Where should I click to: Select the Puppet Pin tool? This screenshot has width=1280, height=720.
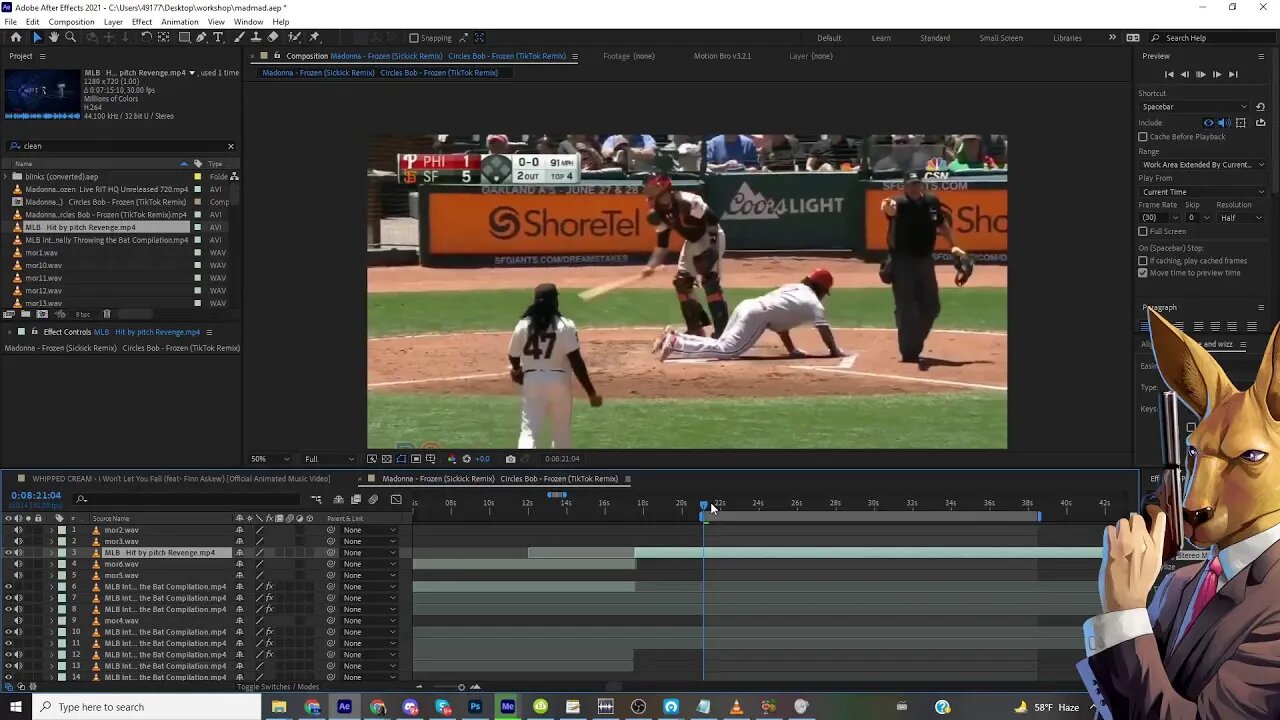point(313,37)
